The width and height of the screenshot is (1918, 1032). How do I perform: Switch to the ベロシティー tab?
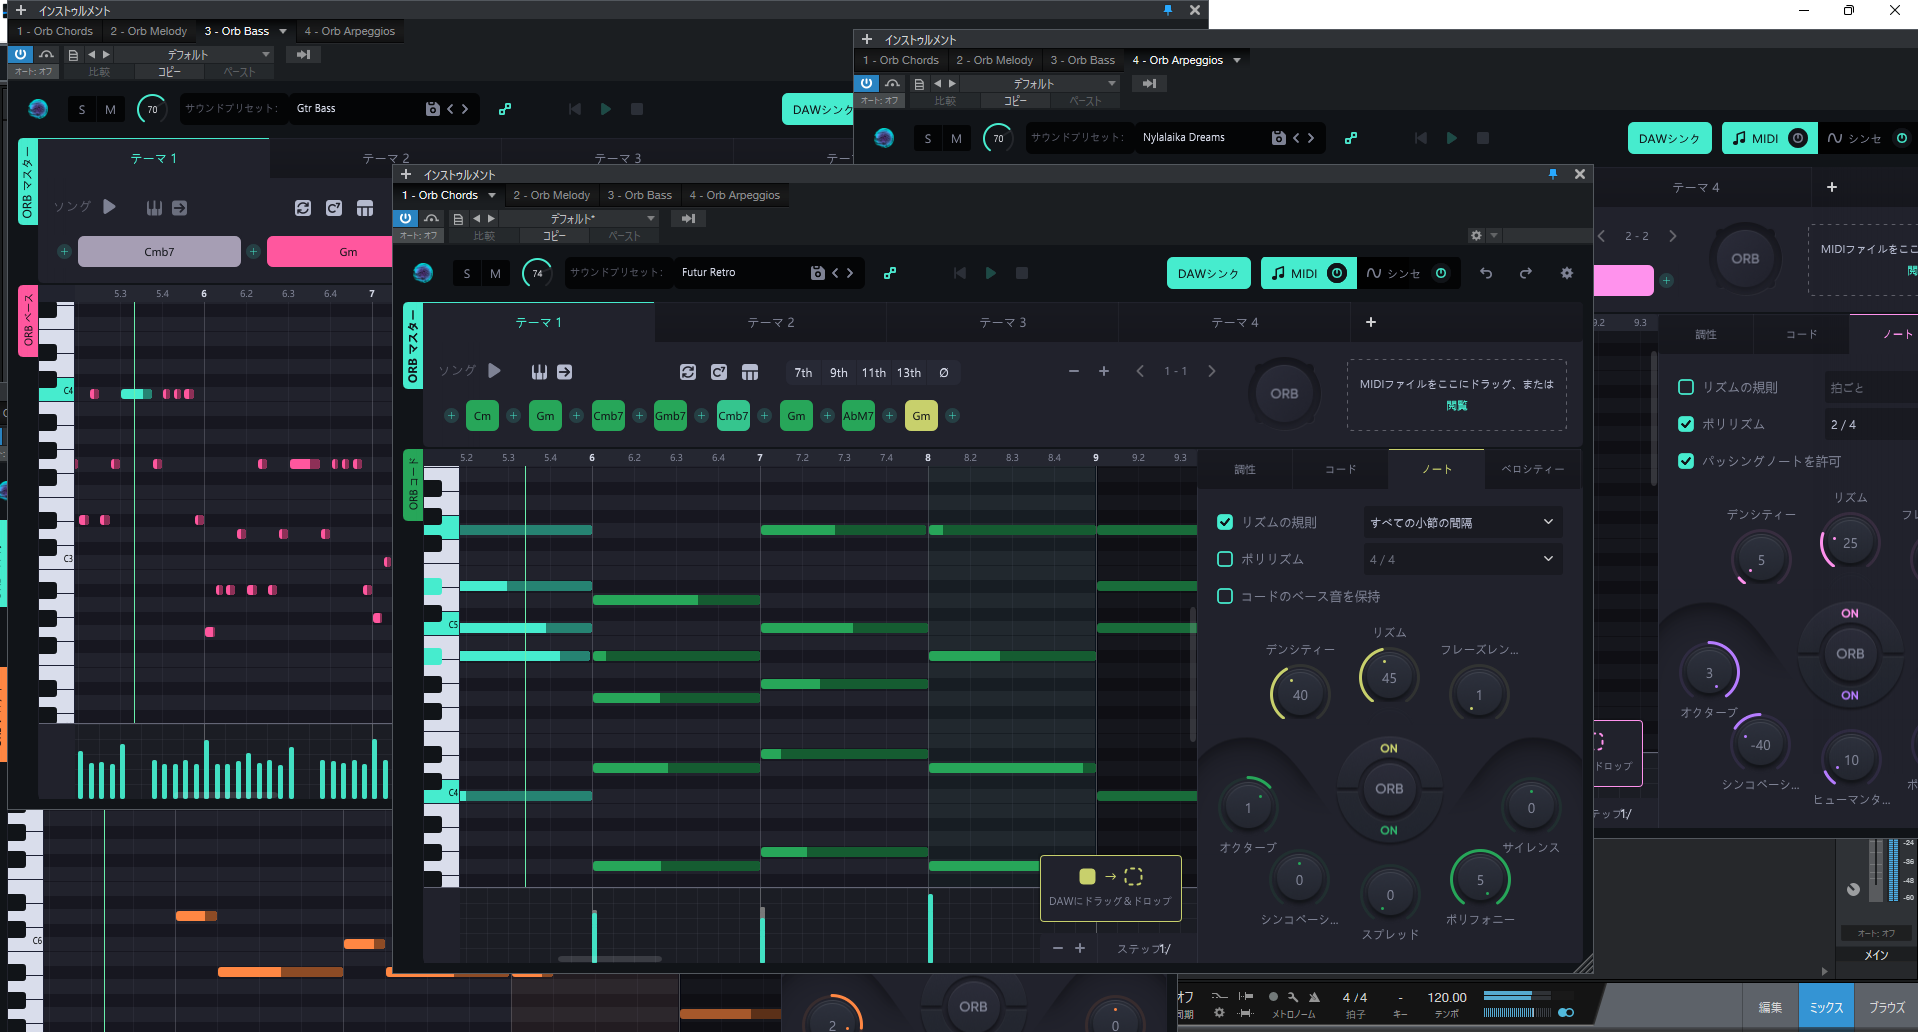click(1532, 469)
